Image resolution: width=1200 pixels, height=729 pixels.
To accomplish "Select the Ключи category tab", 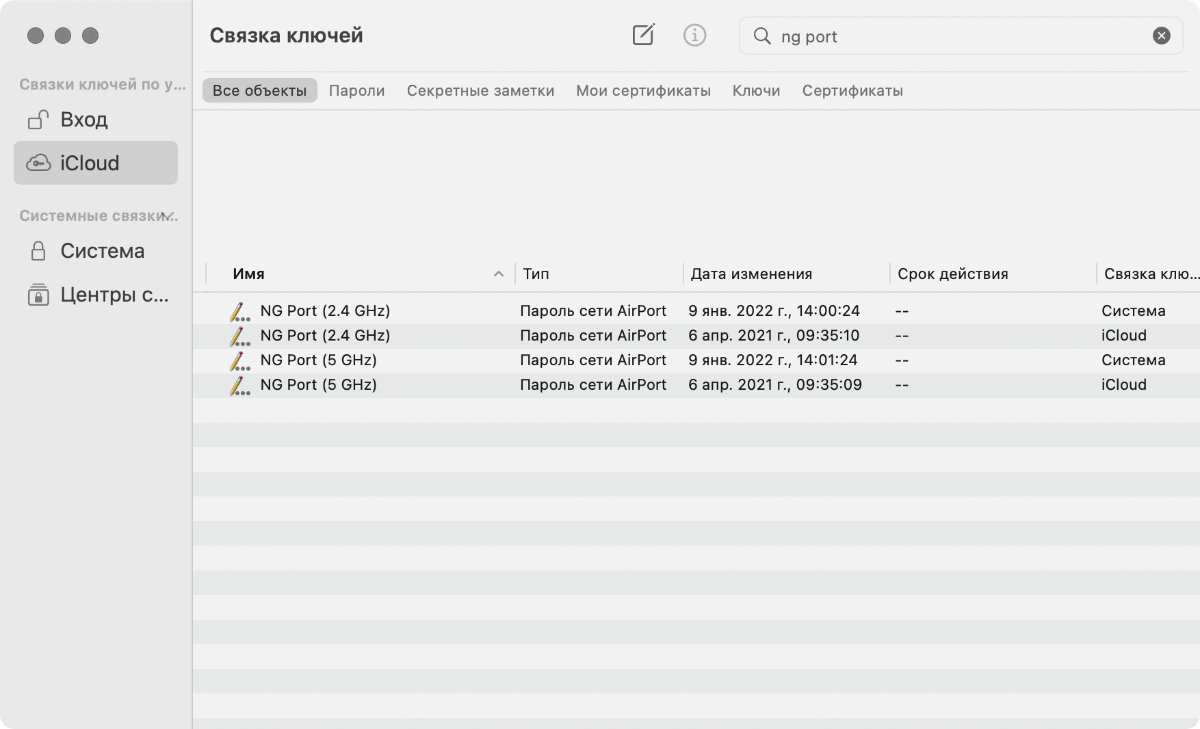I will (x=756, y=91).
